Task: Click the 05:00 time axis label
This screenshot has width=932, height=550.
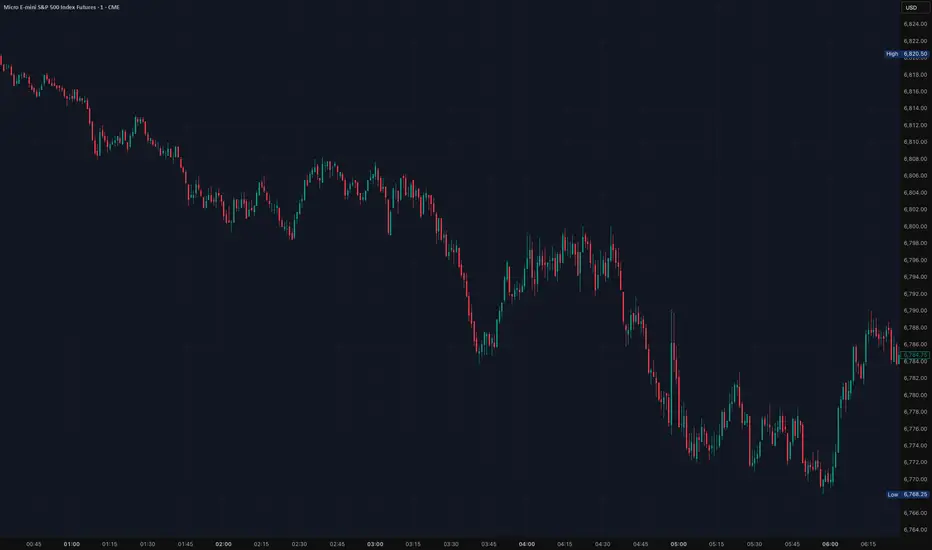Action: [678, 544]
